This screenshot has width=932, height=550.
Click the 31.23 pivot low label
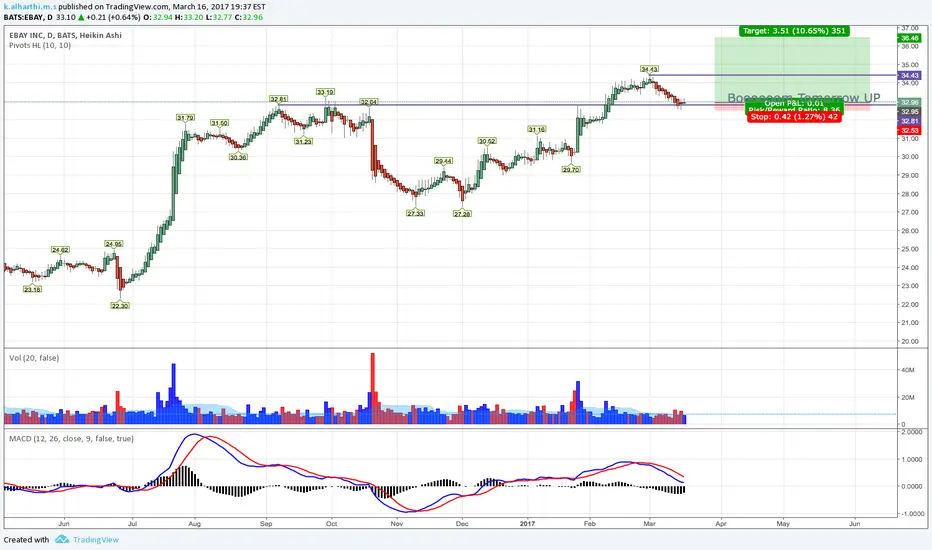pyautogui.click(x=303, y=142)
